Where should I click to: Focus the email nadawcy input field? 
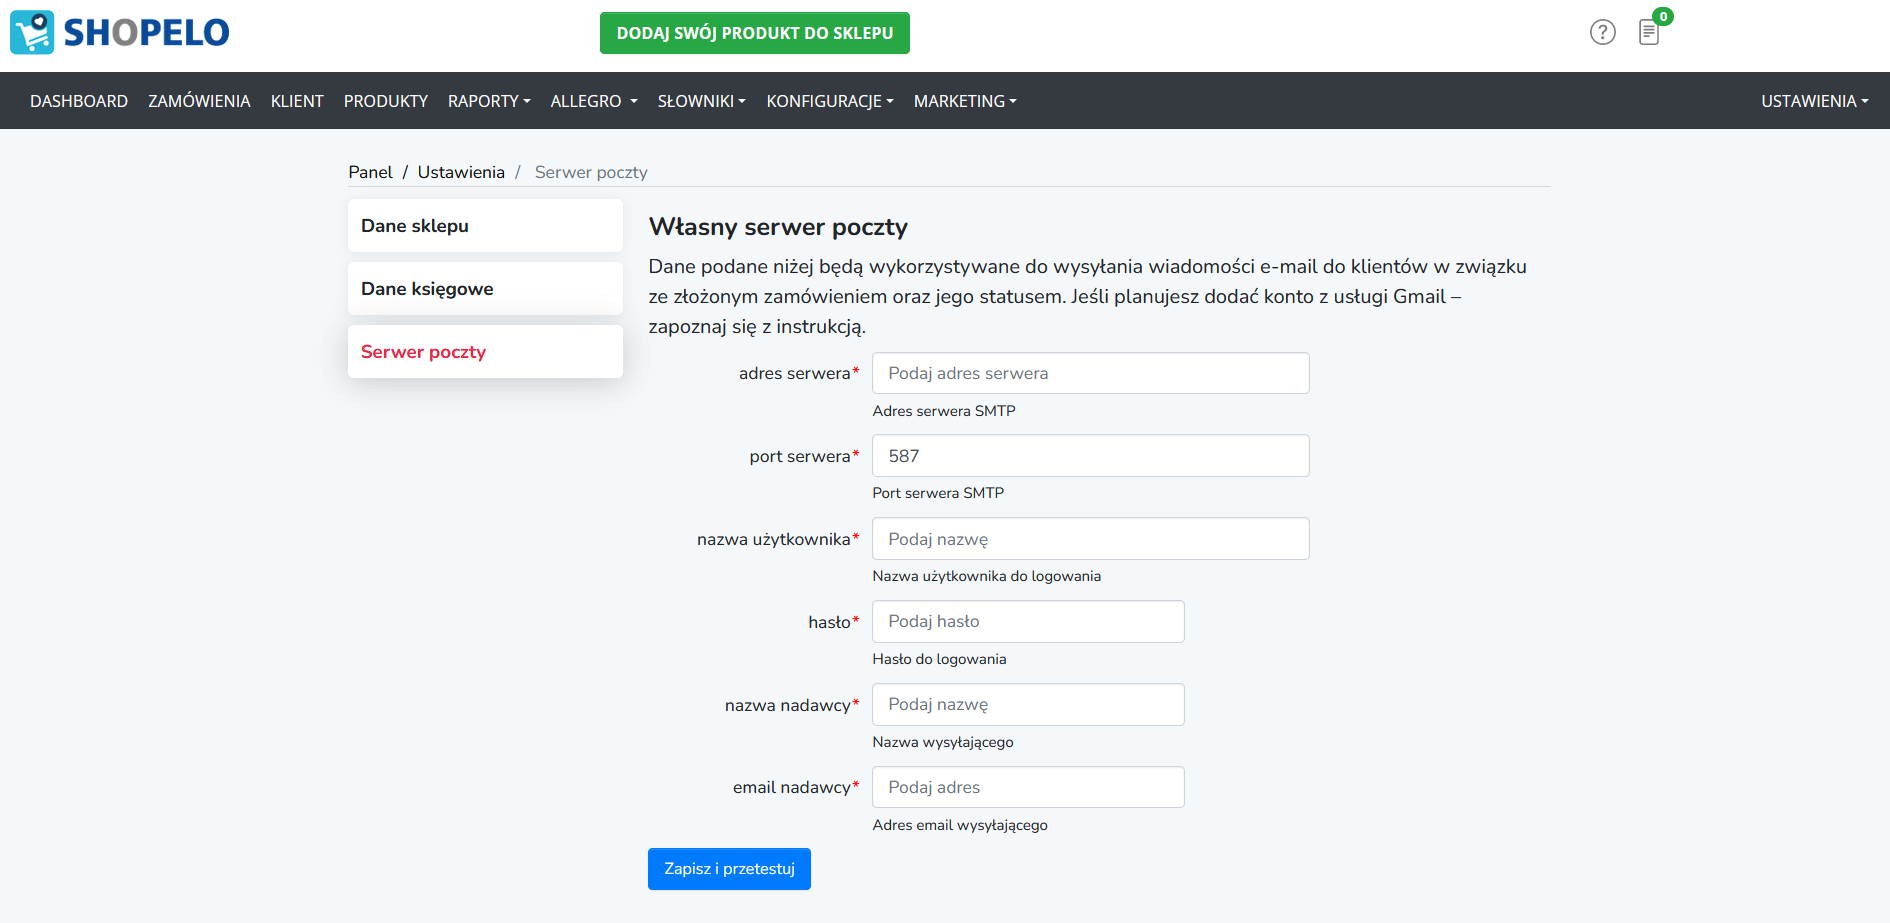[1028, 787]
